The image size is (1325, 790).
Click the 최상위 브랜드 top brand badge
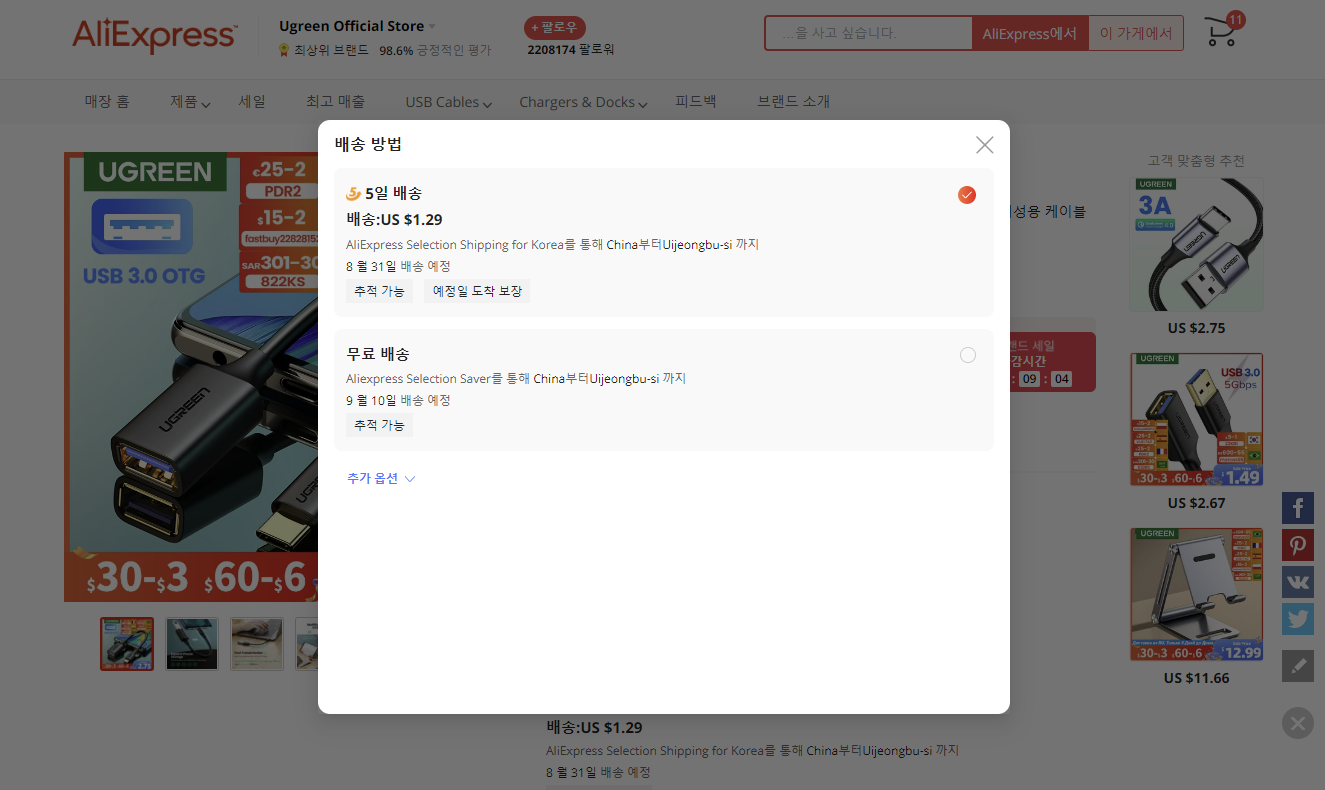tap(323, 50)
